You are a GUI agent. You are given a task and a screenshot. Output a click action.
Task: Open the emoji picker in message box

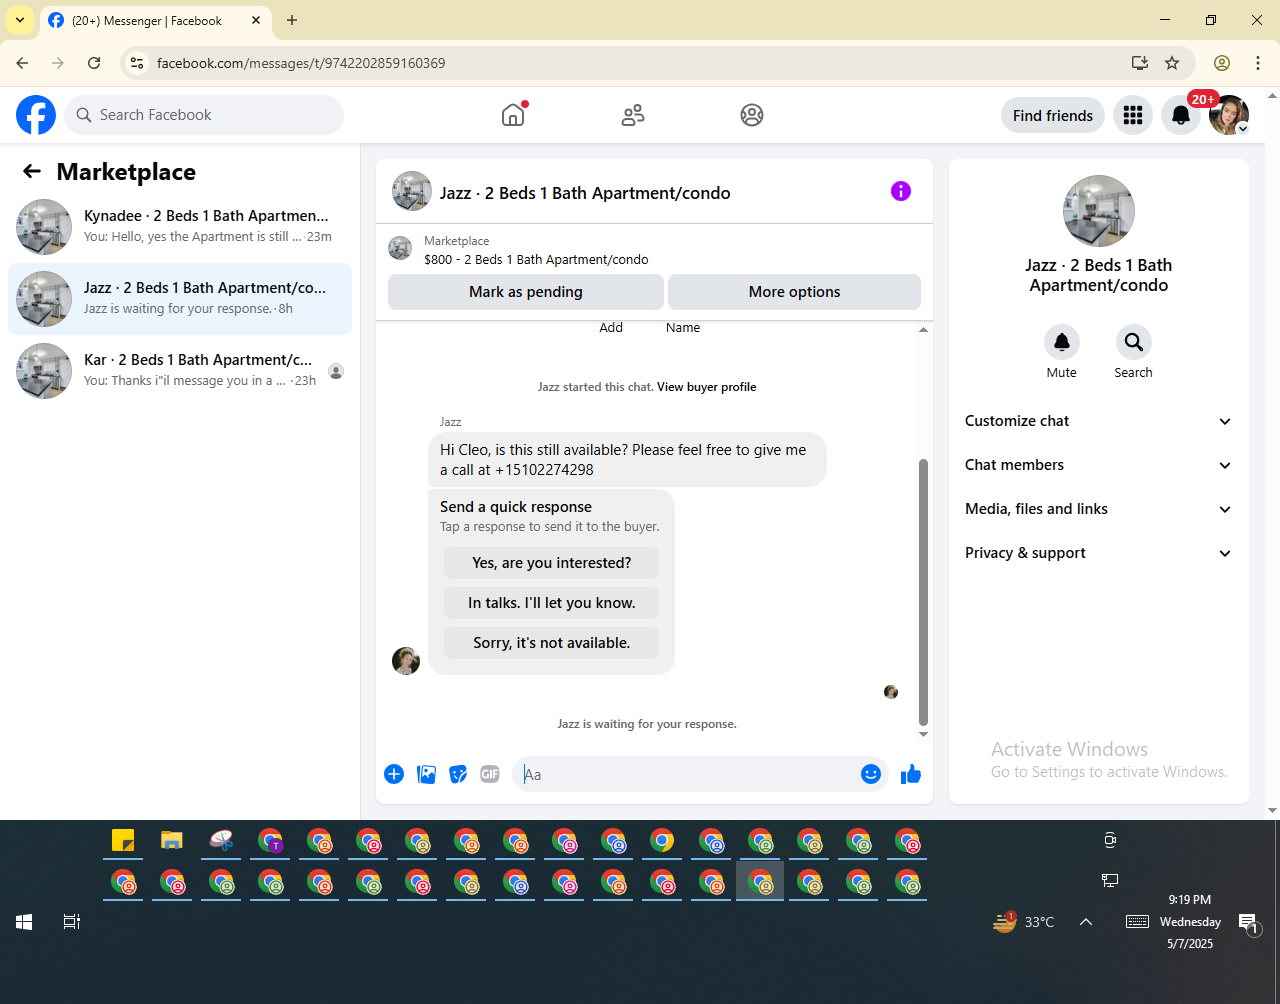click(871, 774)
